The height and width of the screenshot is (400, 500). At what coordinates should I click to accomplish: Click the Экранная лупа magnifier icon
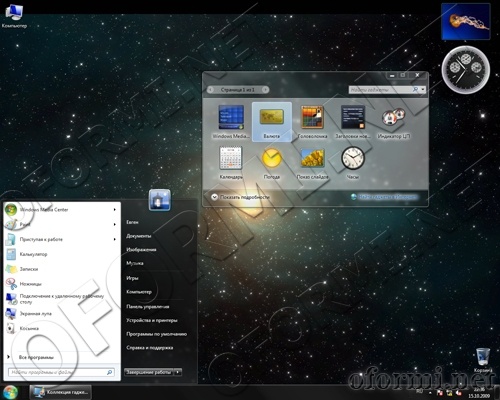point(11,314)
